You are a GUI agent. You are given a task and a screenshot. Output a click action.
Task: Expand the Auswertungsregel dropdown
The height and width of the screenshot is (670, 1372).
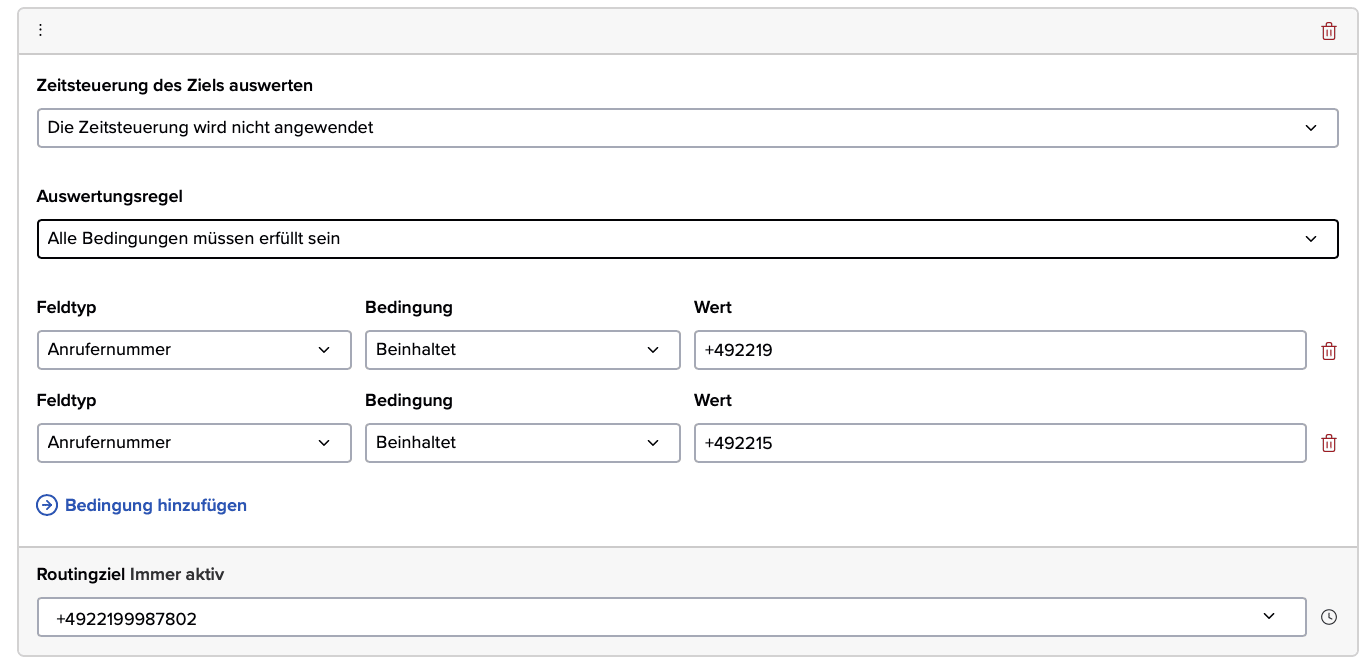(687, 239)
